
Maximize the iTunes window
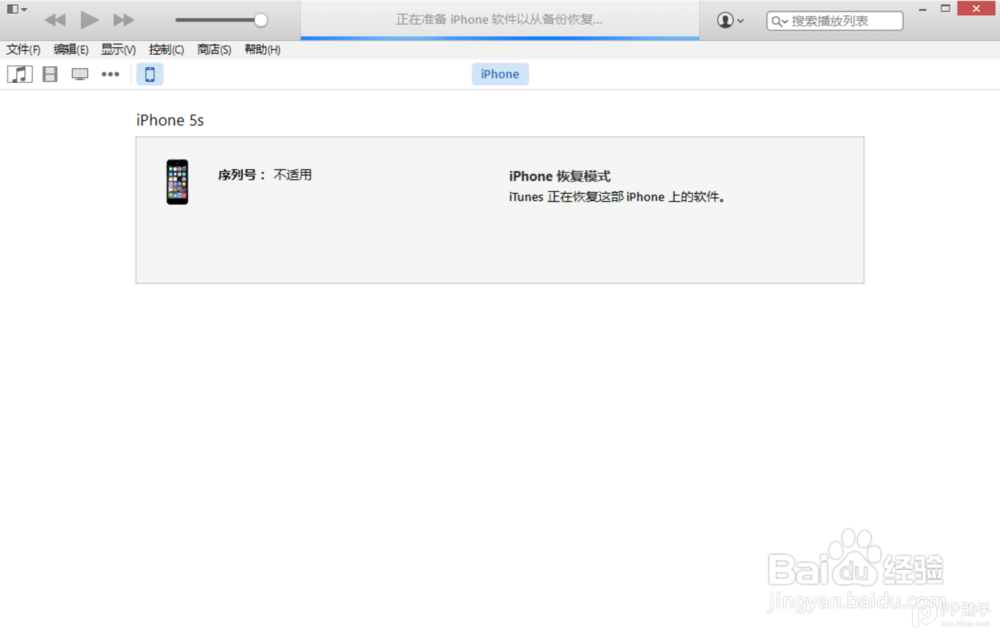point(945,8)
